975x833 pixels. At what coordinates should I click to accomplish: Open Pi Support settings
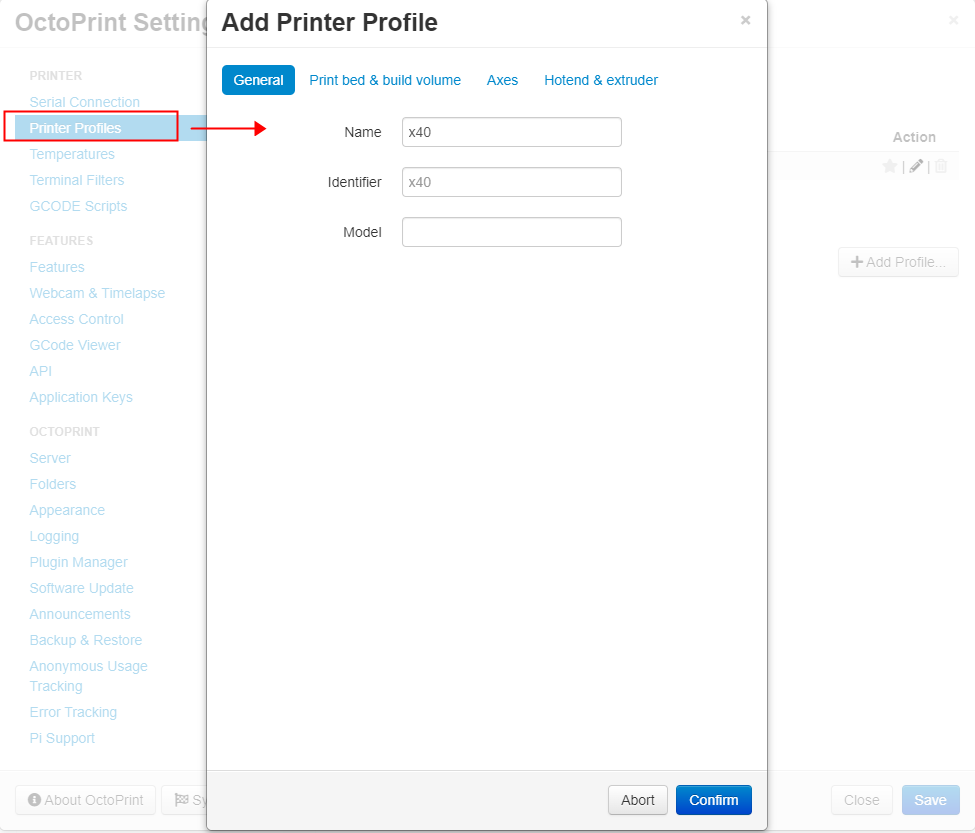(x=62, y=739)
